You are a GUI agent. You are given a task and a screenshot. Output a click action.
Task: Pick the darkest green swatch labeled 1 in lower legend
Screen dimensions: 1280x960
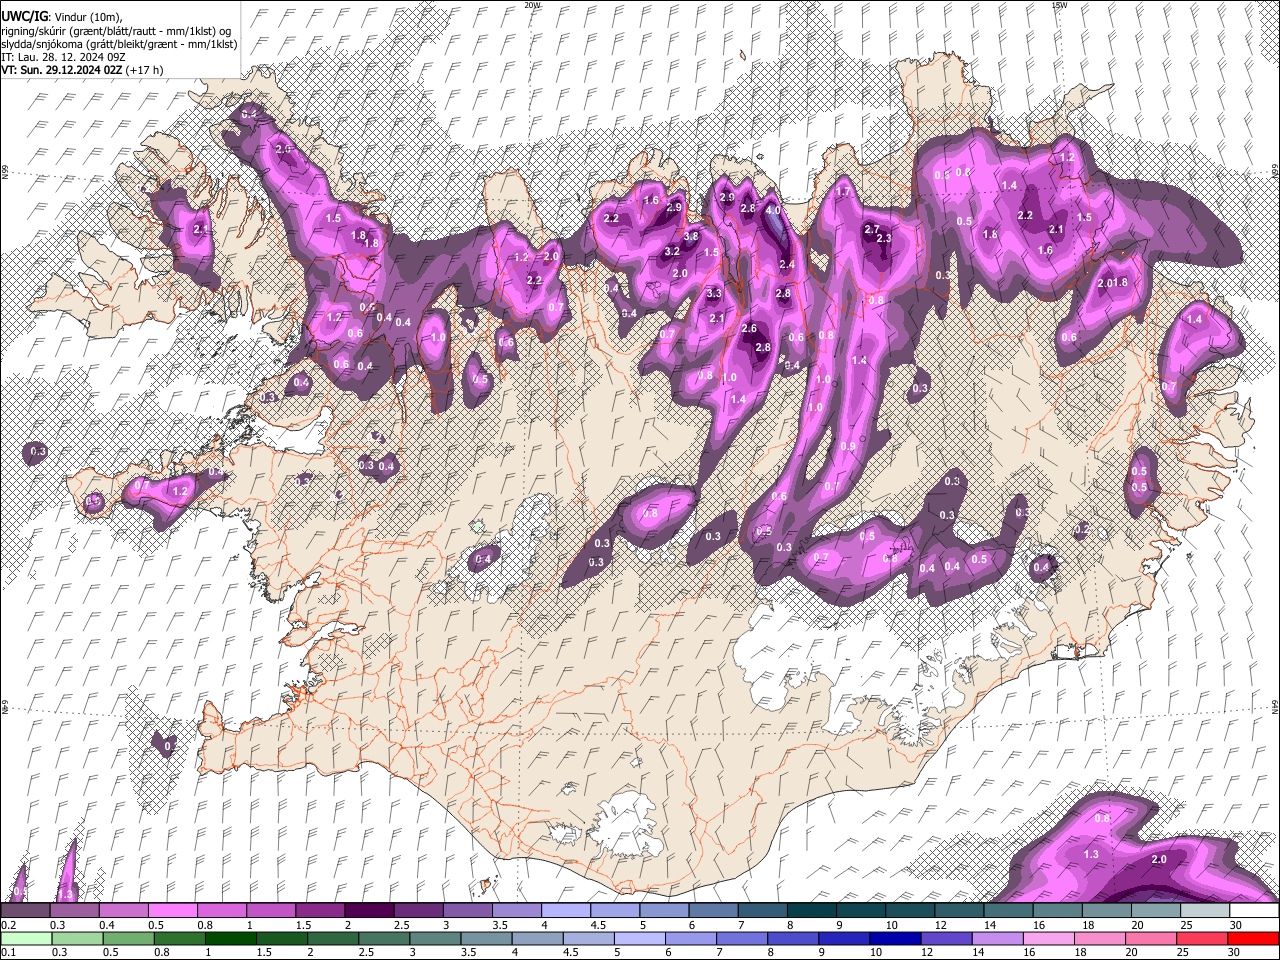231,938
